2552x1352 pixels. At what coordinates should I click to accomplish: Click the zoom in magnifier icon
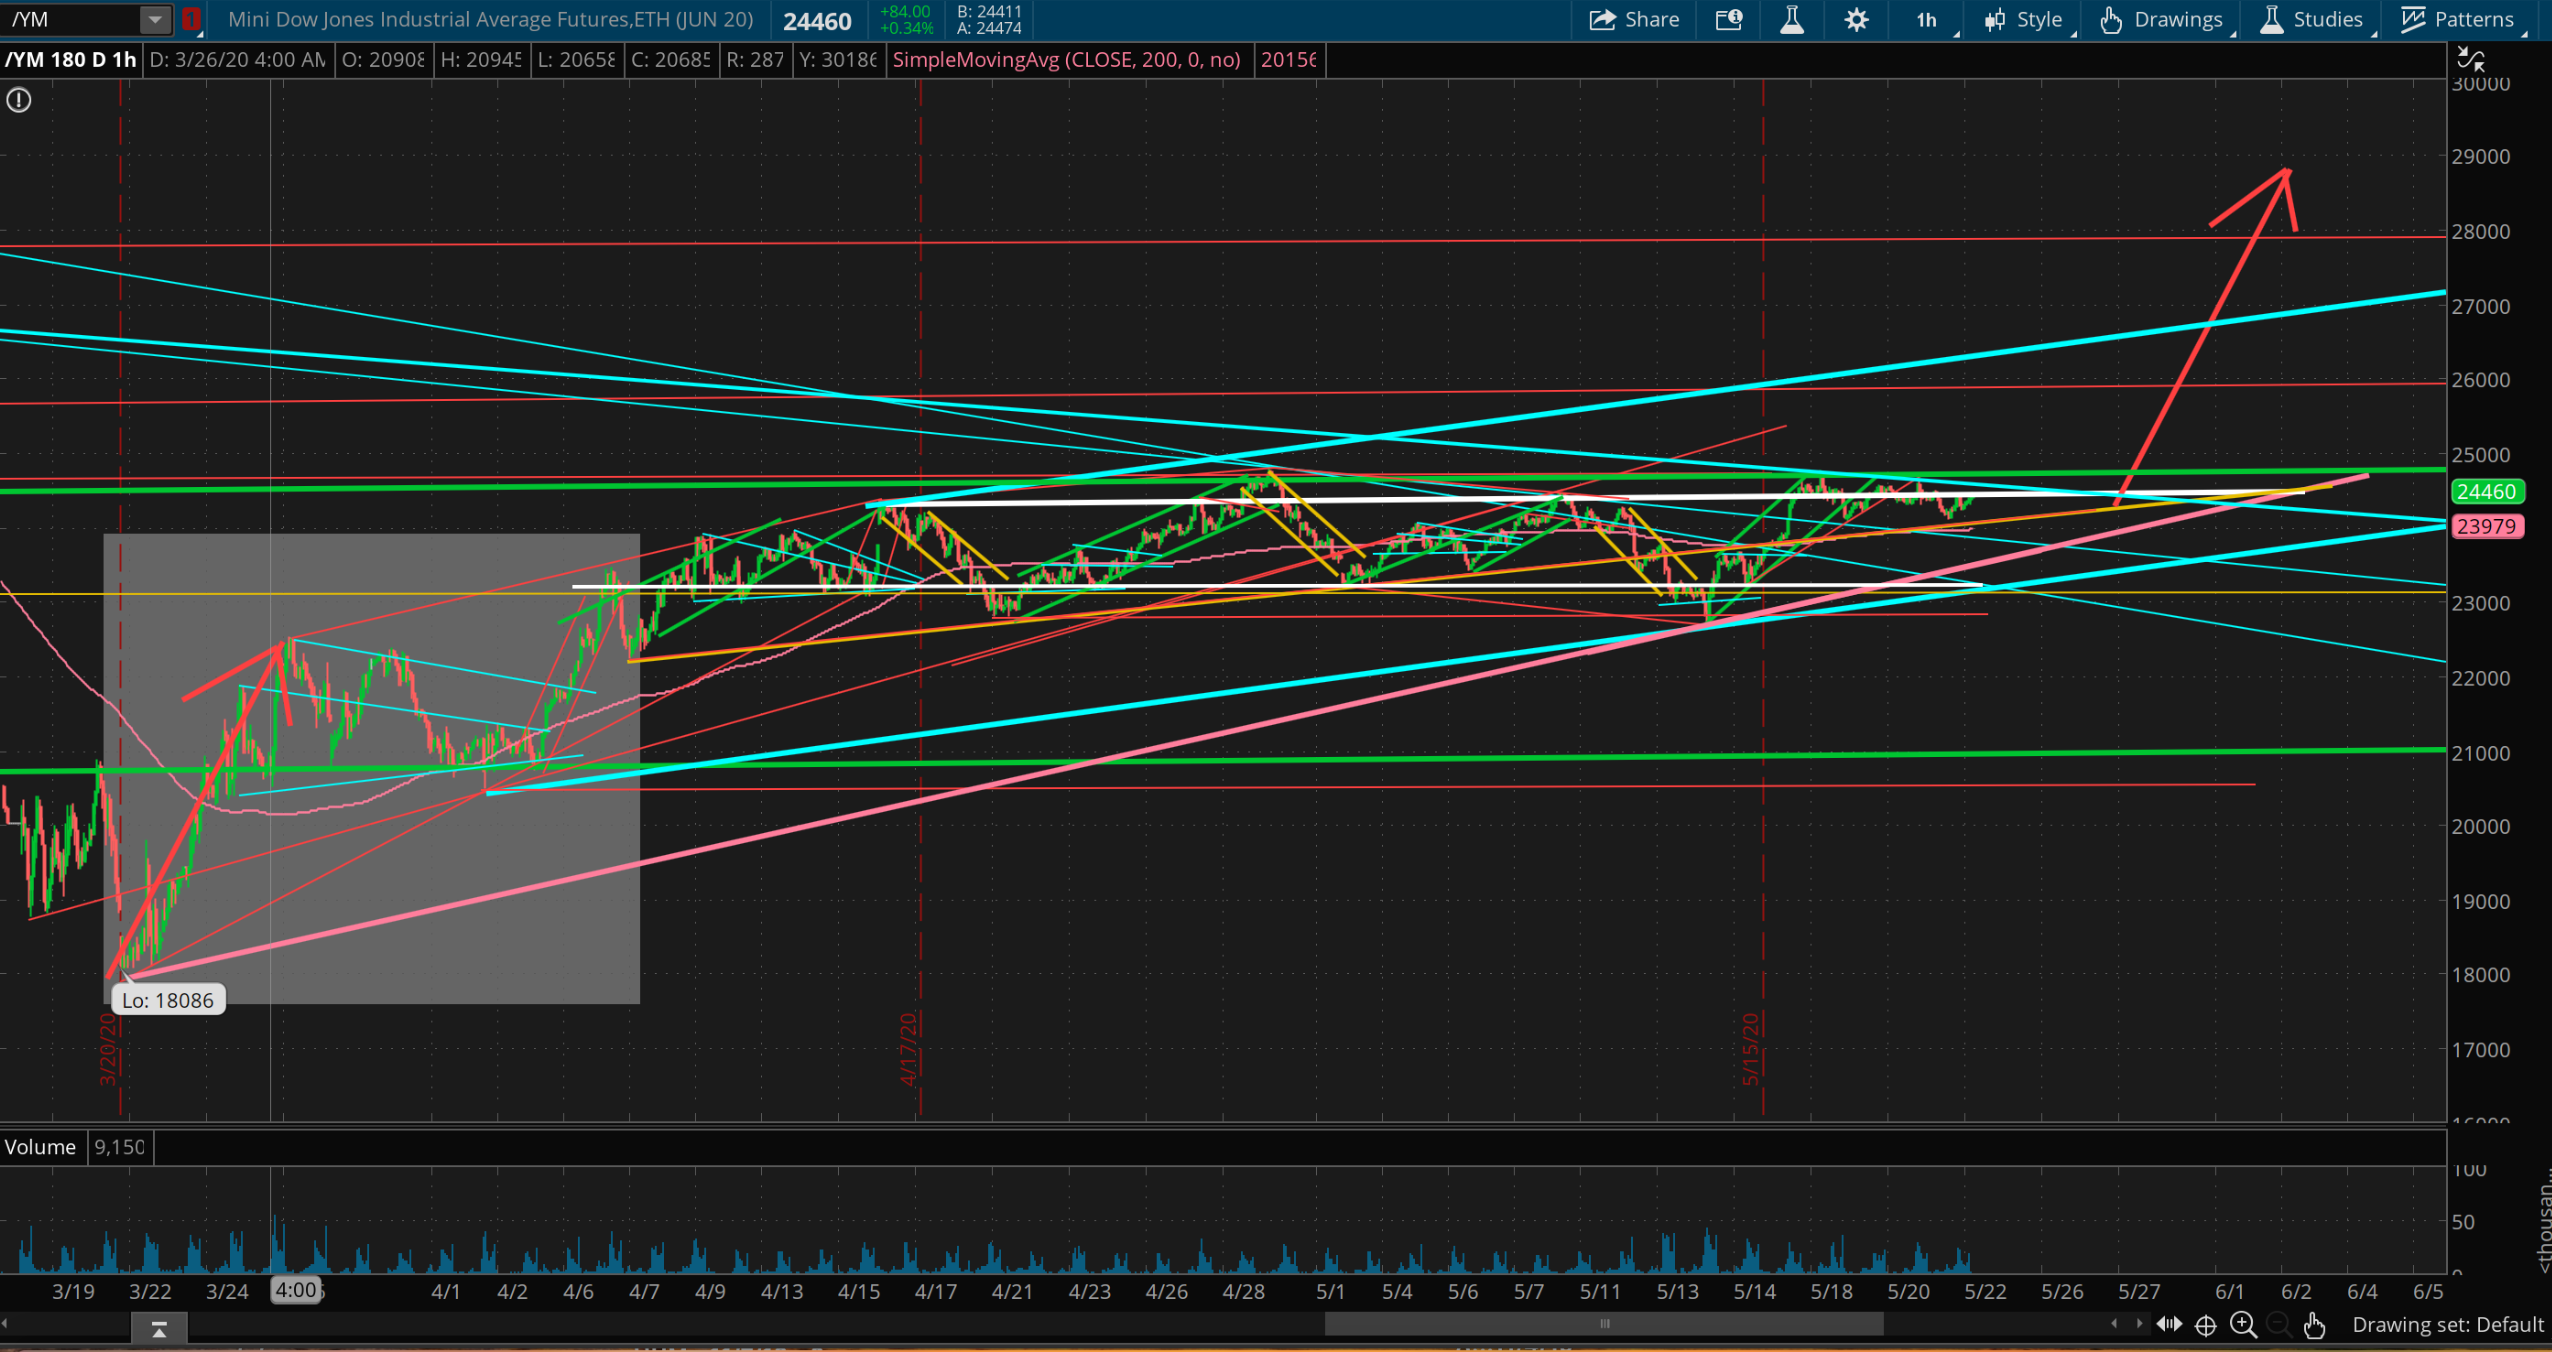2243,1325
